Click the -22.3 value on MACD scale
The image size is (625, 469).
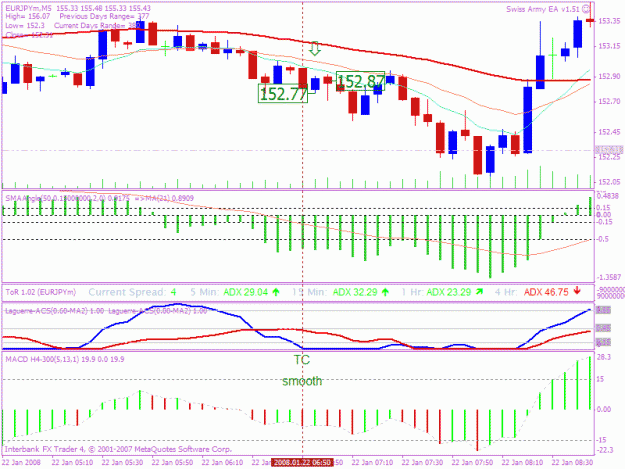pyautogui.click(x=604, y=450)
